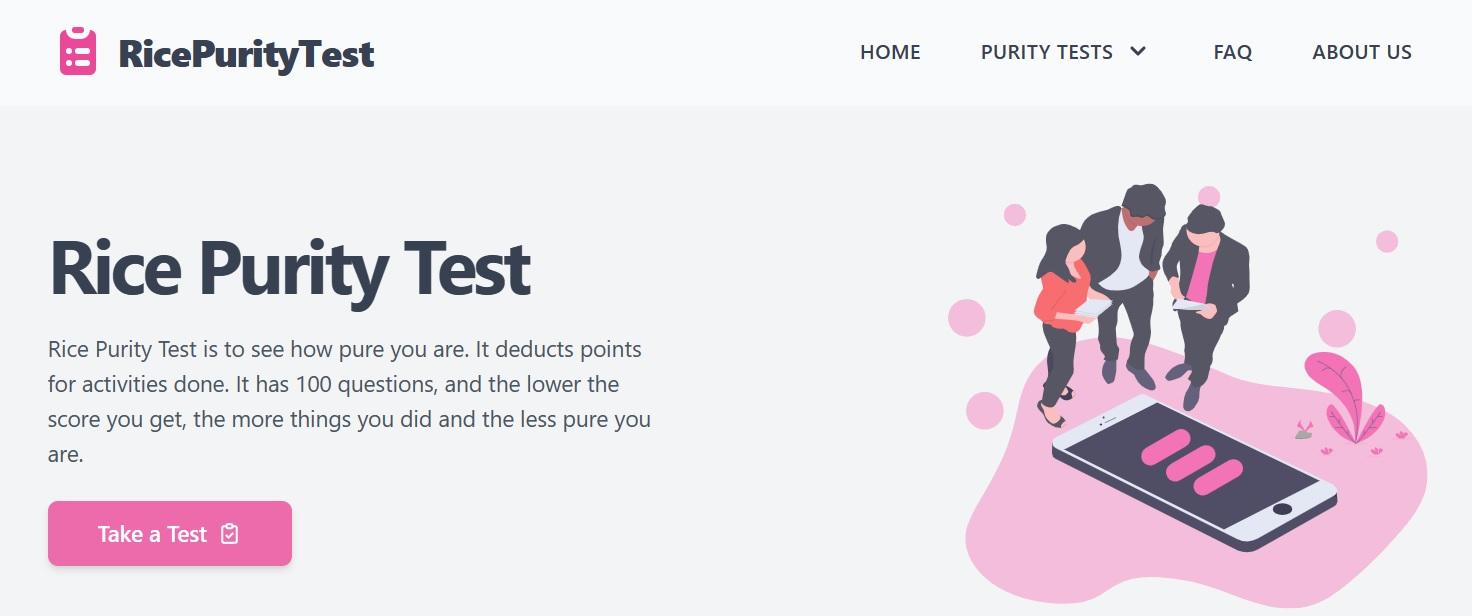This screenshot has height=616, width=1472.
Task: Click the pink clipboard logo icon
Action: pos(78,52)
